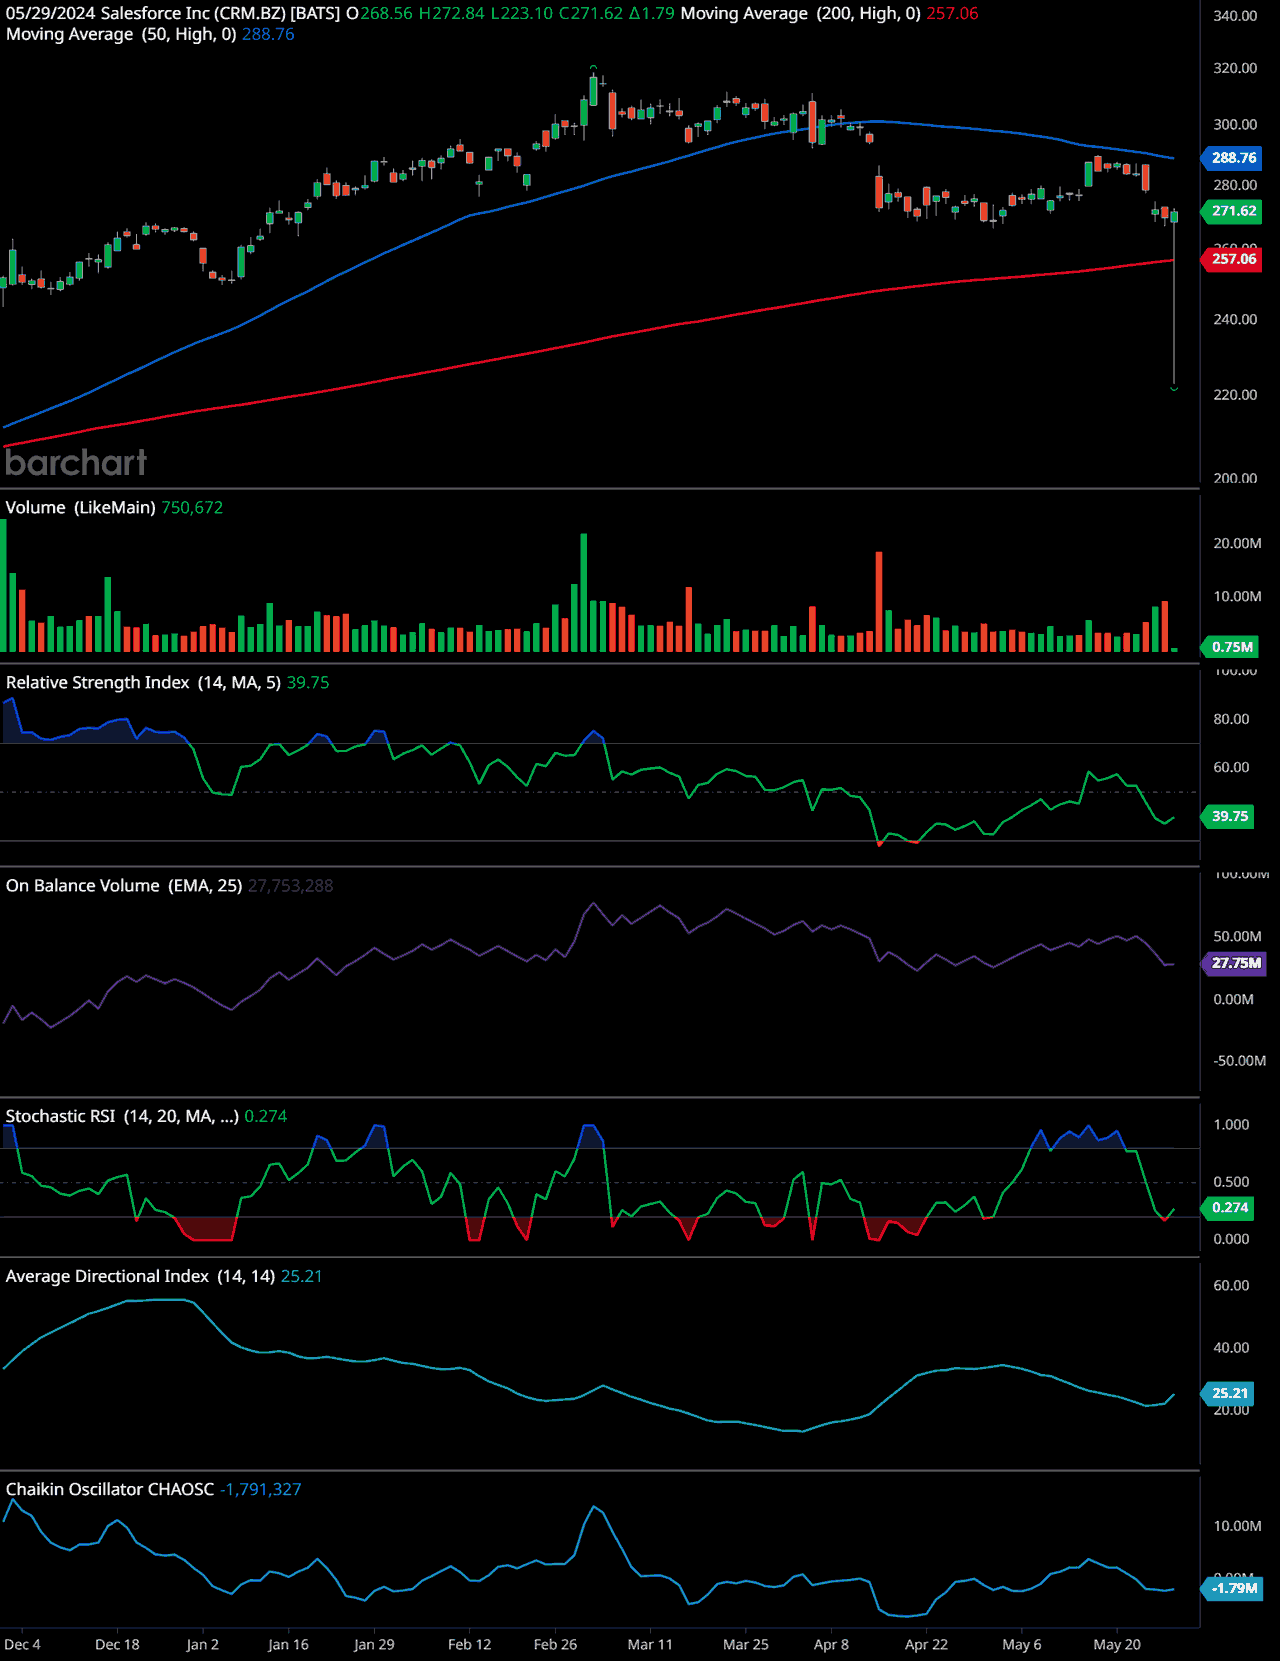Image resolution: width=1280 pixels, height=1661 pixels.
Task: Click the H272.84 high price value
Action: point(451,14)
